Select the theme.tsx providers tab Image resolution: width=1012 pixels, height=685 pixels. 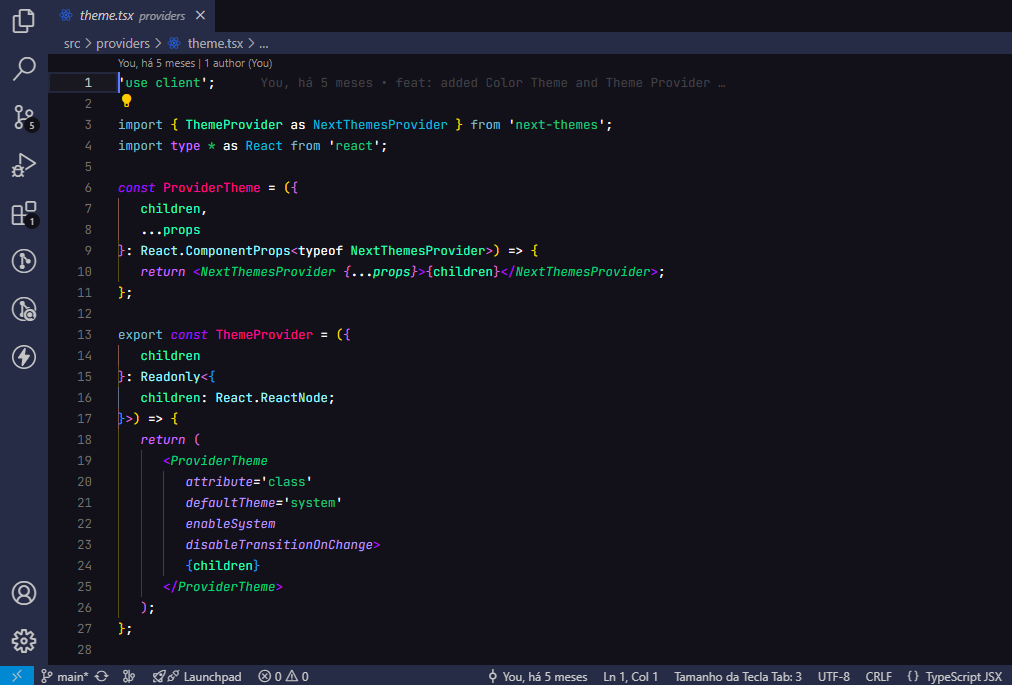point(132,15)
